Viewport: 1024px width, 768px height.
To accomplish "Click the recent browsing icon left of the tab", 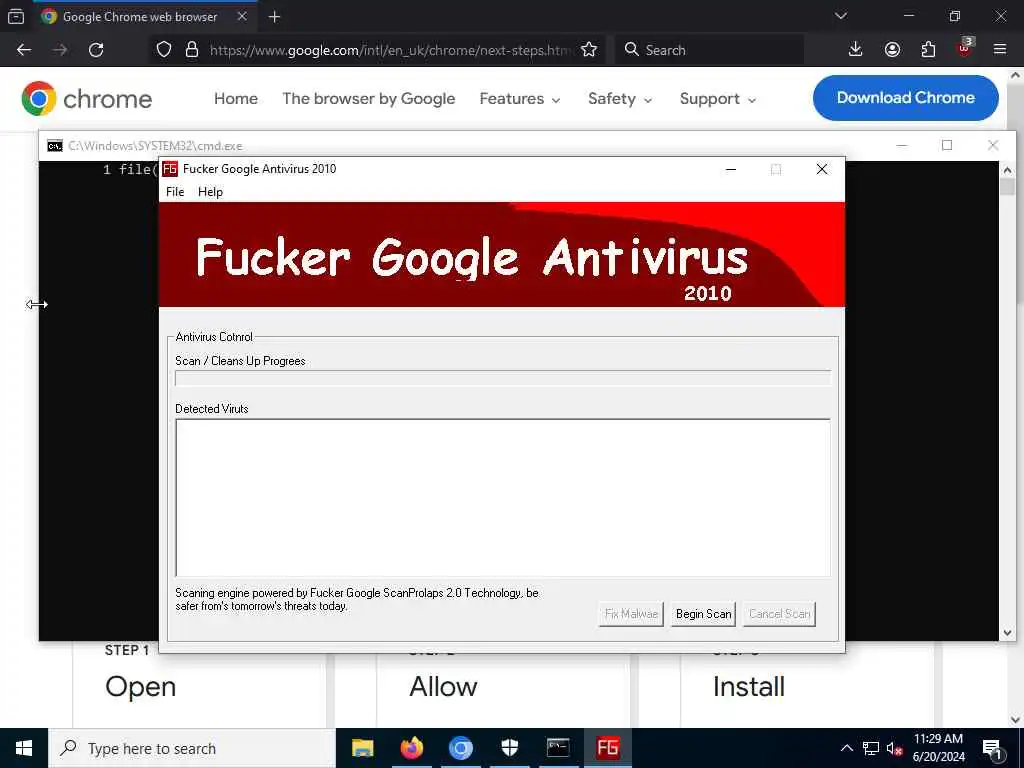I will 16,17.
